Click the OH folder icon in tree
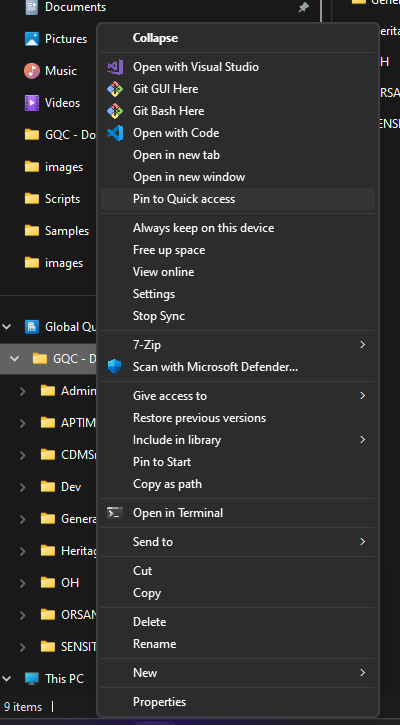Screen dimensions: 400x725 coord(48,583)
